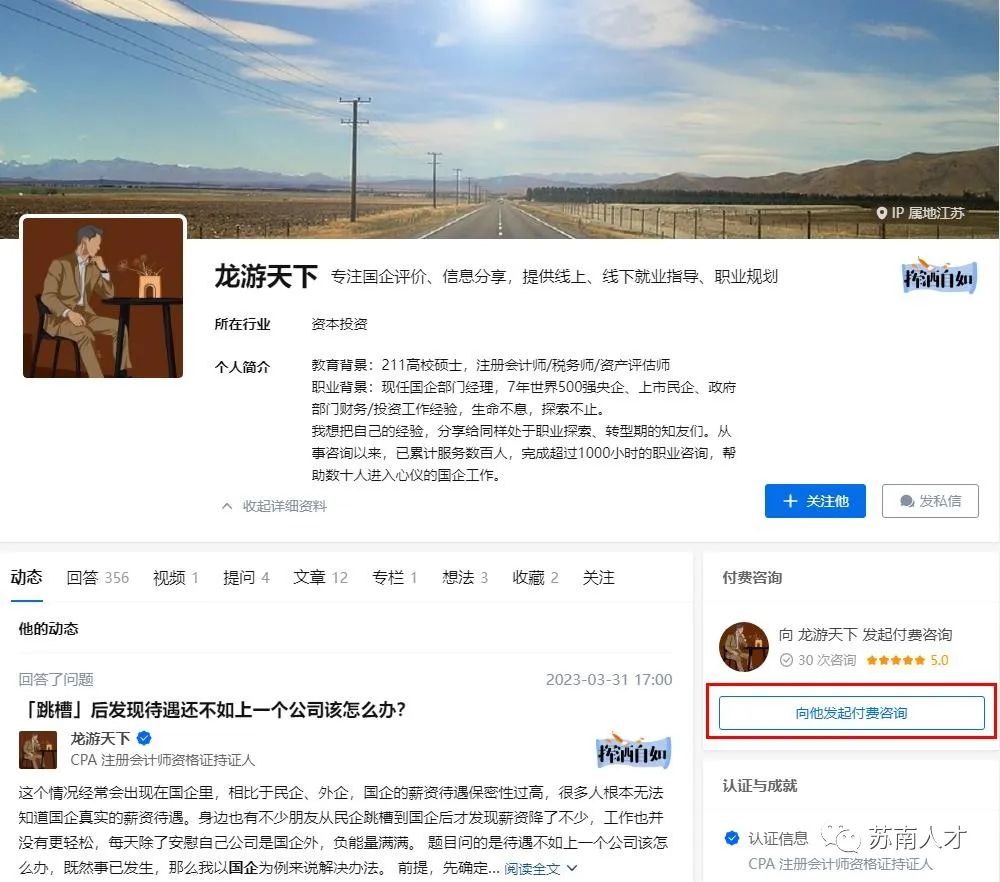Click the 30 次咨询 checkmark icon

click(786, 660)
